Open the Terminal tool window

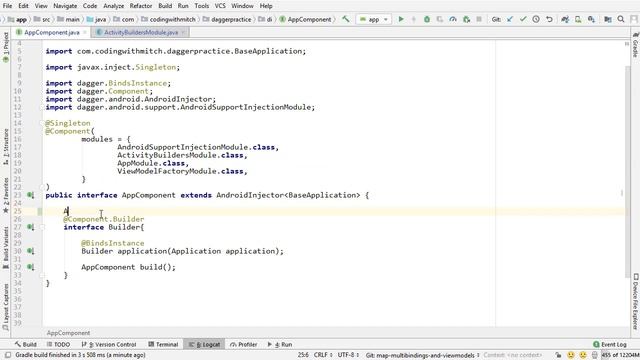163,344
